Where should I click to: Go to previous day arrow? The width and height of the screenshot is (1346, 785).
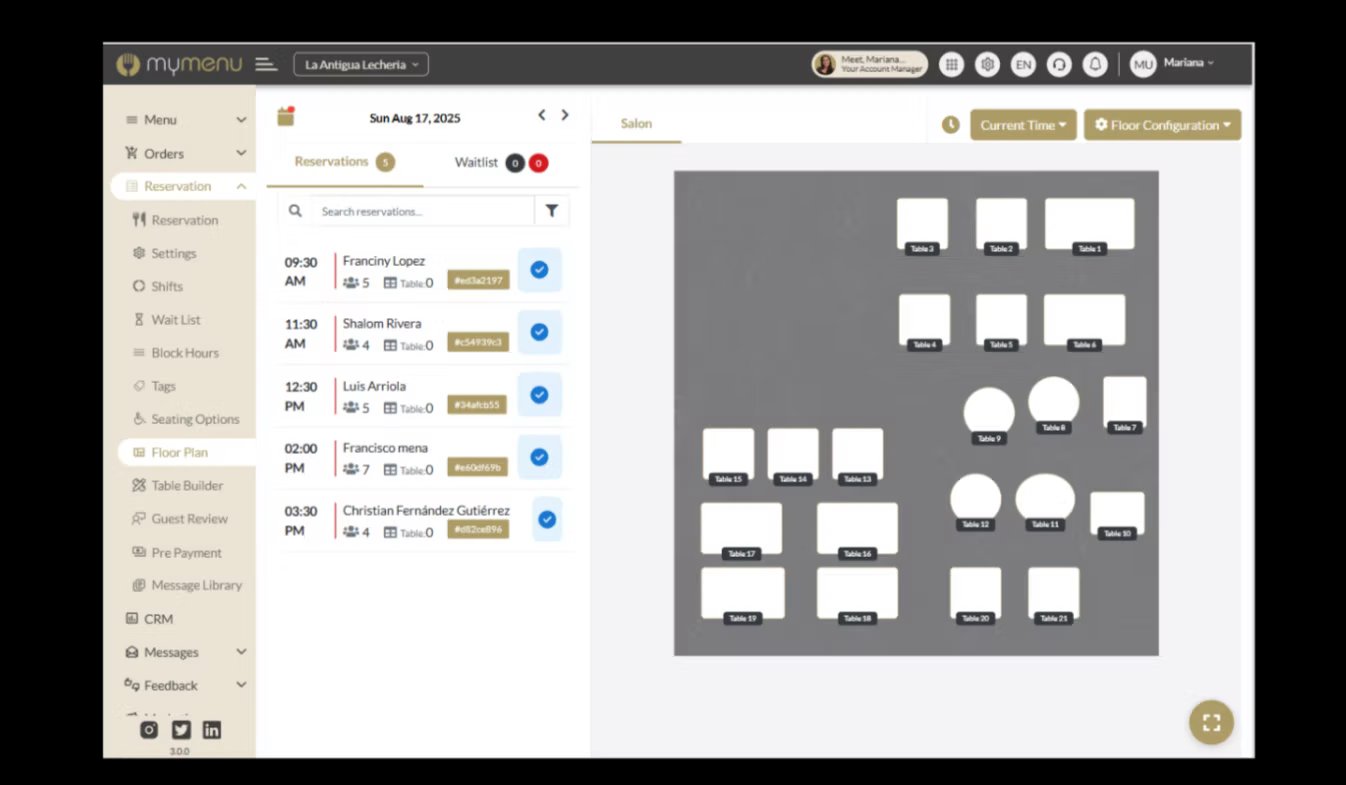[541, 115]
